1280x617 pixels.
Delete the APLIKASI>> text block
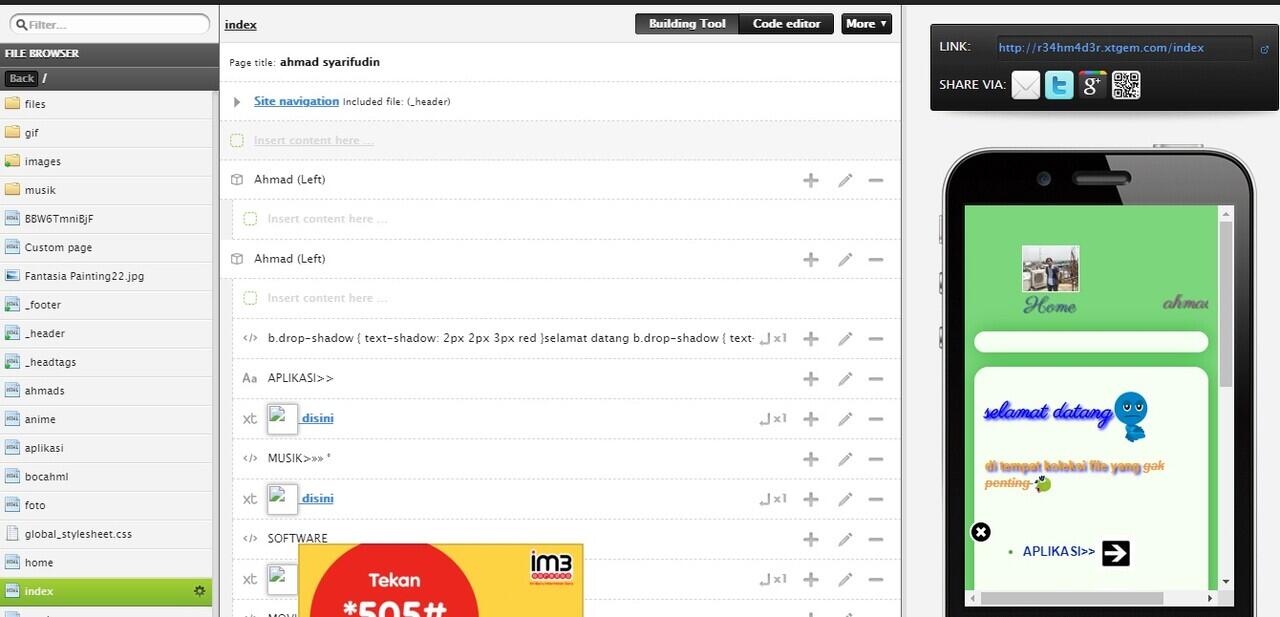point(876,379)
